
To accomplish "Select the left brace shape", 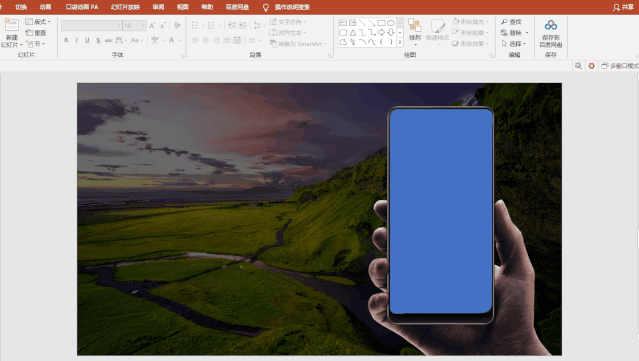I will click(x=381, y=42).
